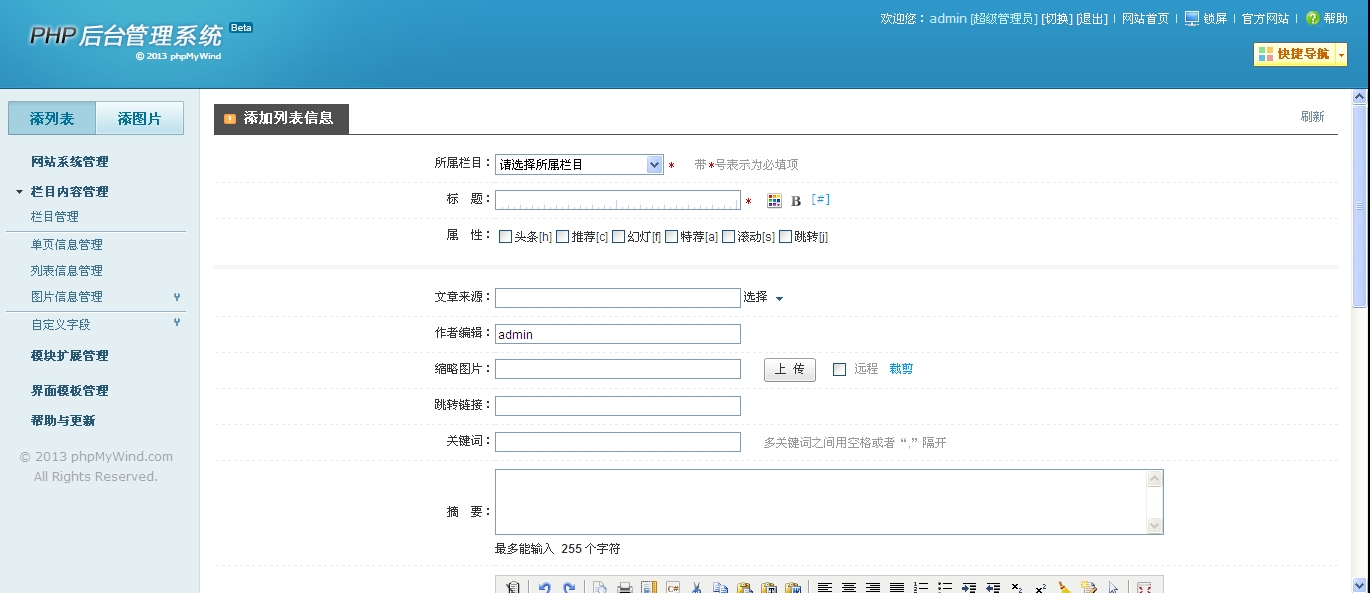Select the Cut tool in the editor toolbar

click(x=695, y=586)
